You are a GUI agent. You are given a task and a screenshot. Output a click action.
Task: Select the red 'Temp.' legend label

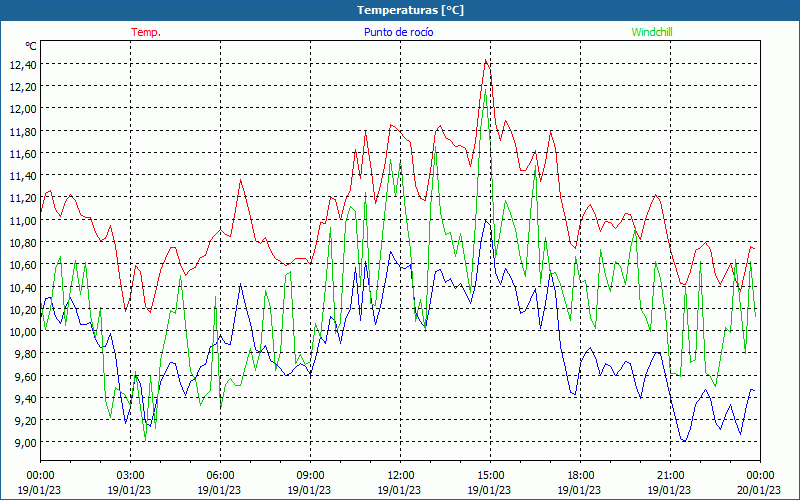pyautogui.click(x=146, y=32)
